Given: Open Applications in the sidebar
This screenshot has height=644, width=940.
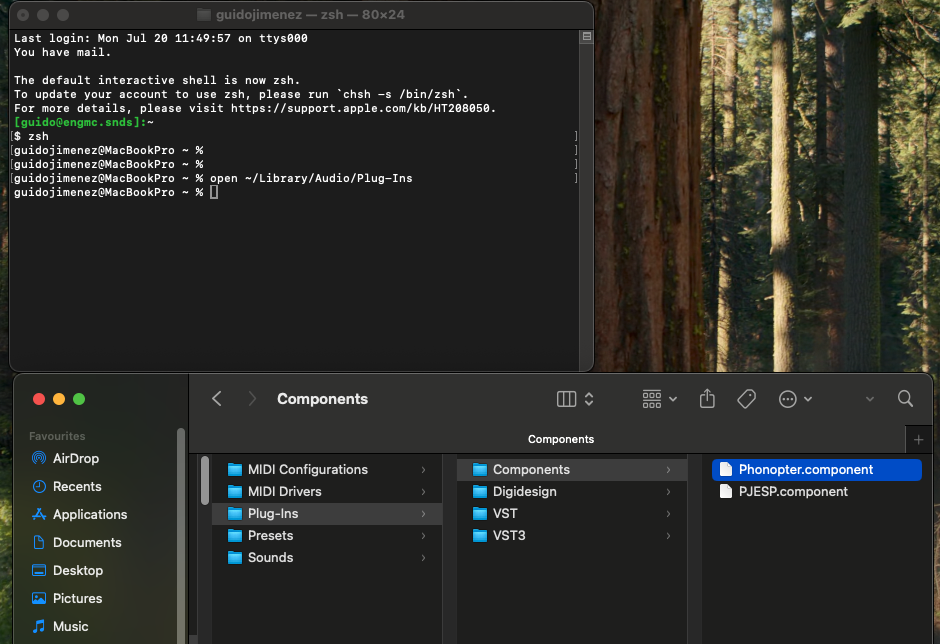Looking at the screenshot, I should [x=79, y=514].
